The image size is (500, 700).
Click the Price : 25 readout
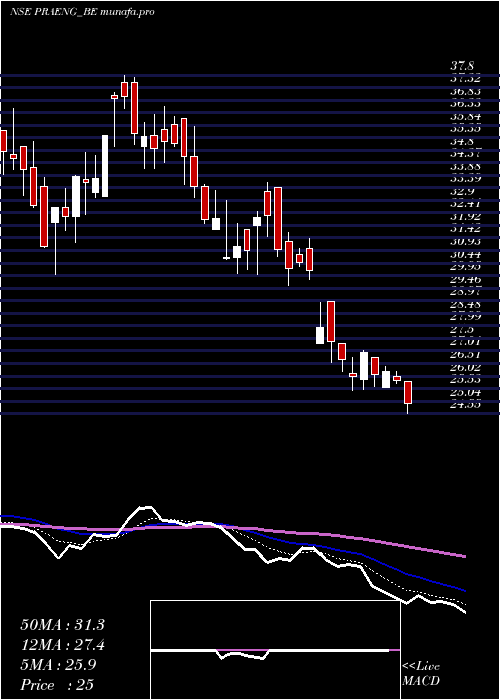click(57, 685)
